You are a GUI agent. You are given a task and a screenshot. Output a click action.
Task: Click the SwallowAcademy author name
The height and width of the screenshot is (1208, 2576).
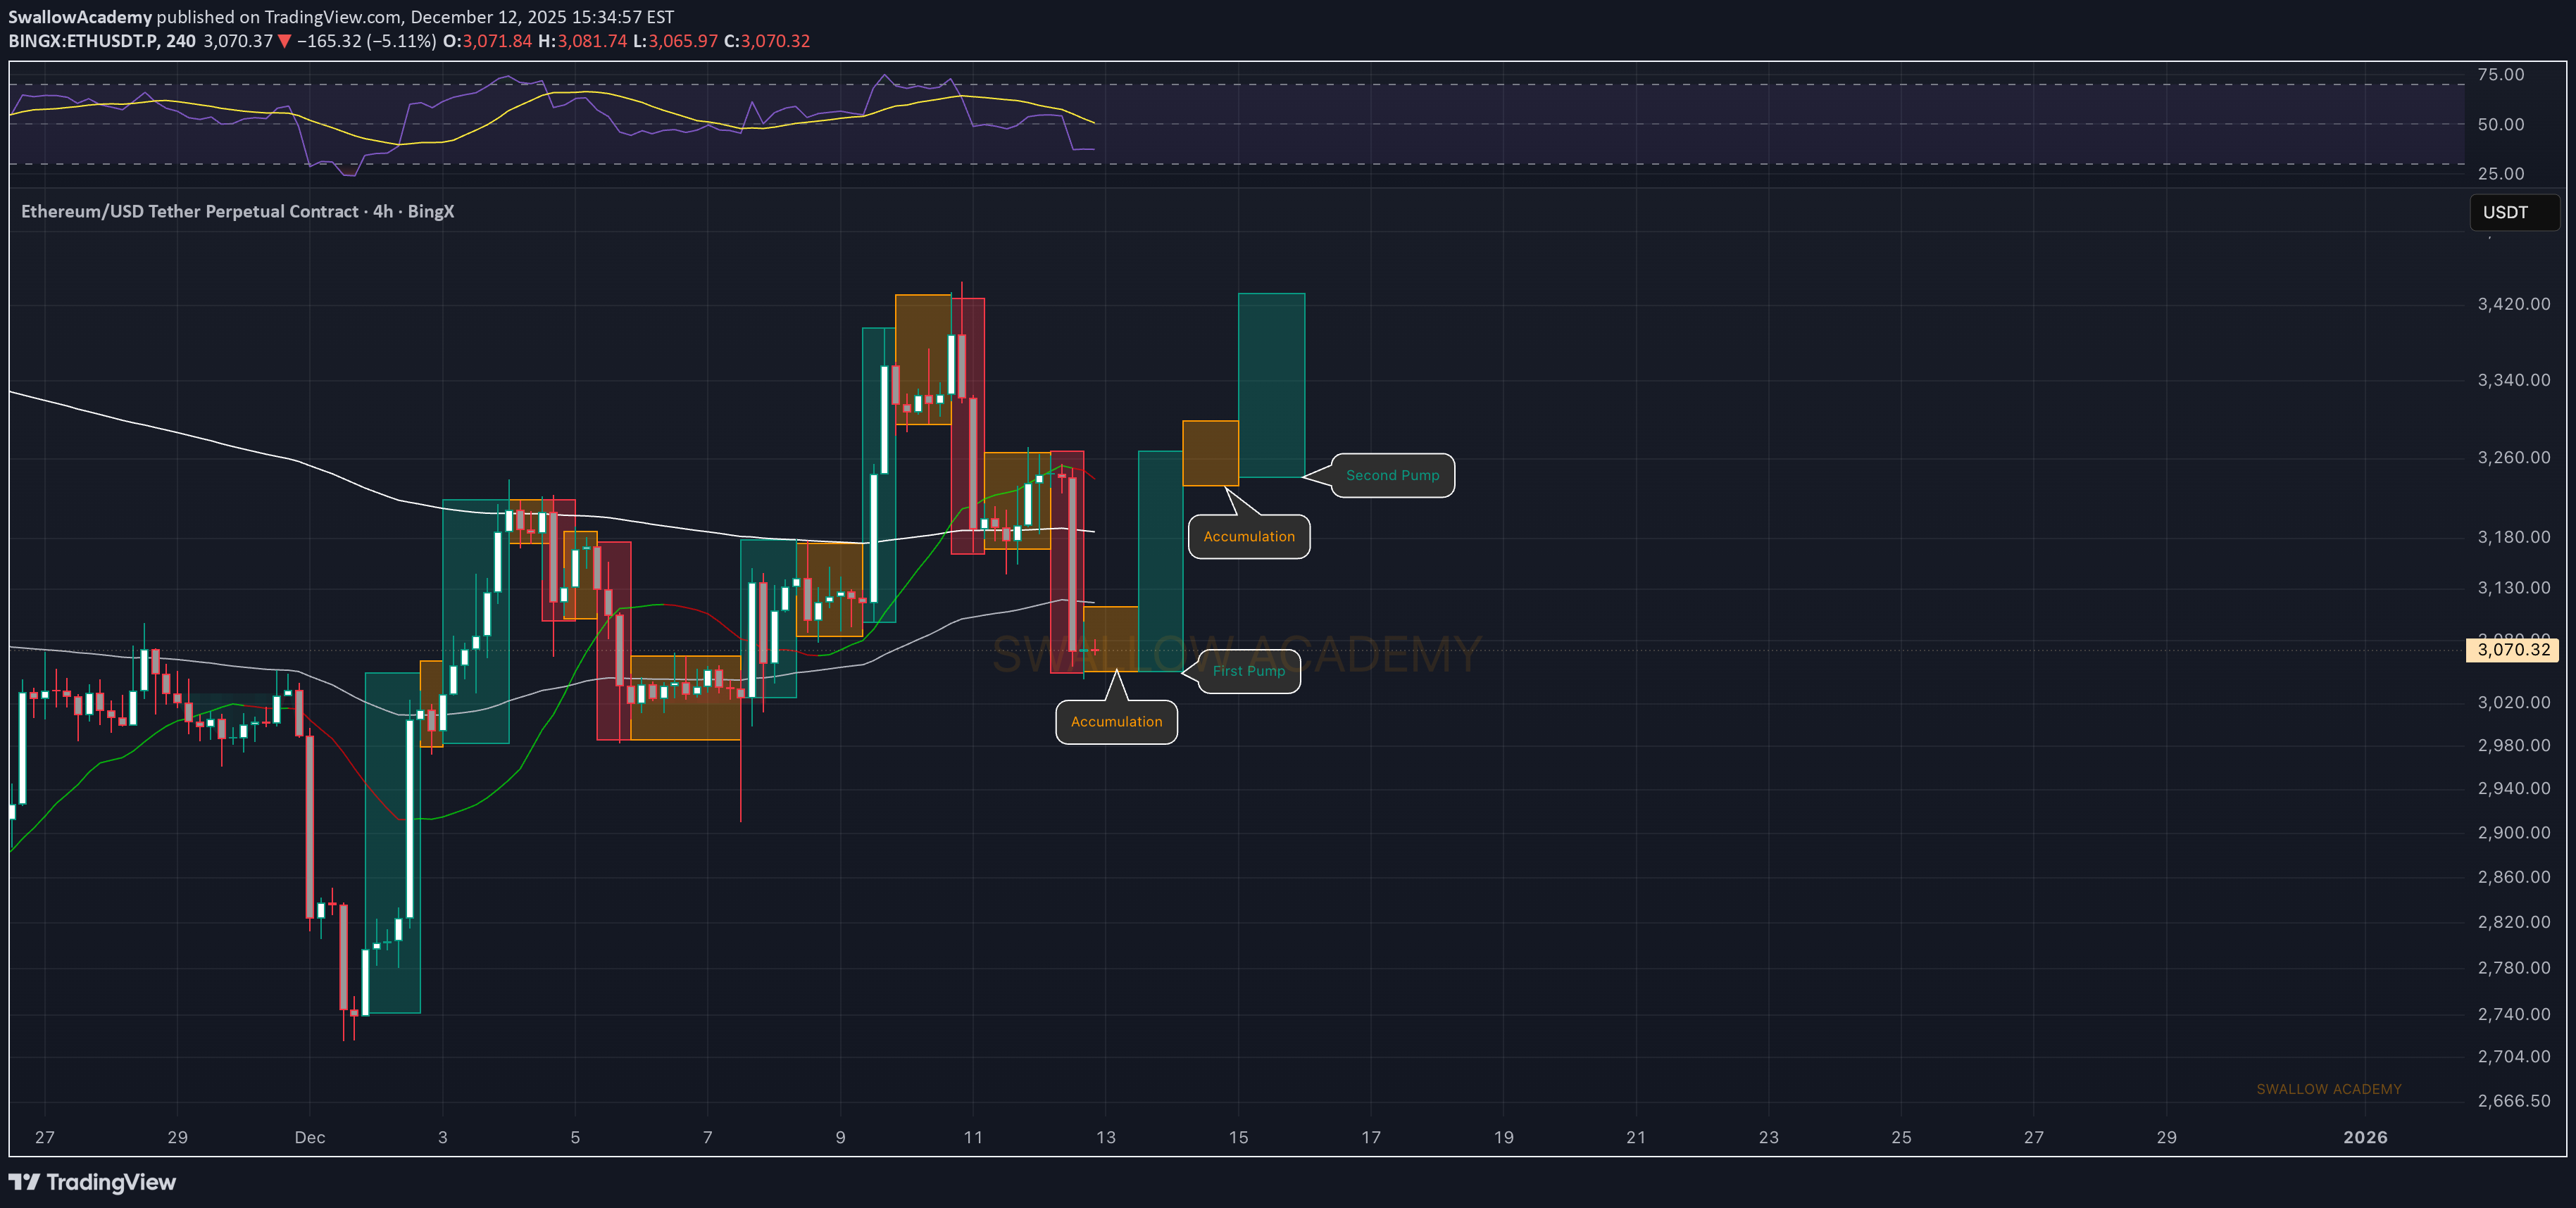point(80,17)
